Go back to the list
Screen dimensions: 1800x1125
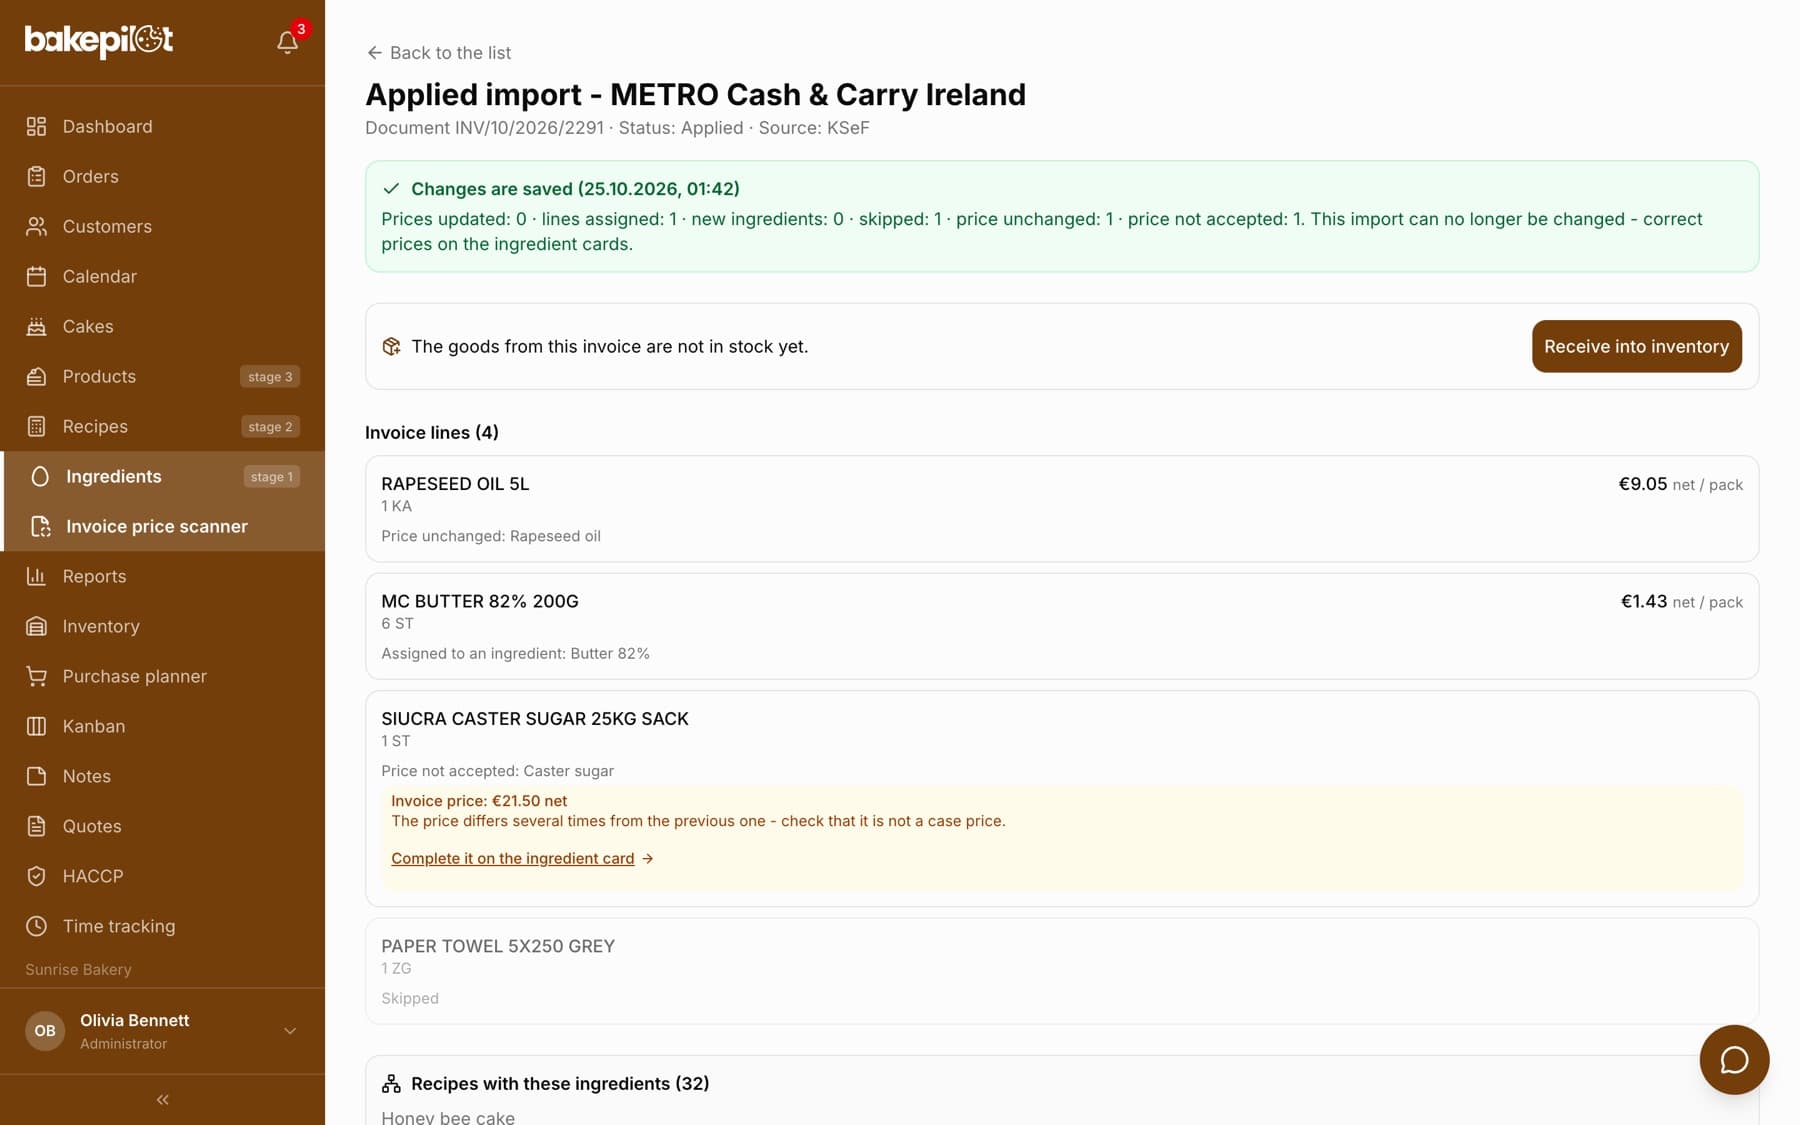pyautogui.click(x=438, y=53)
